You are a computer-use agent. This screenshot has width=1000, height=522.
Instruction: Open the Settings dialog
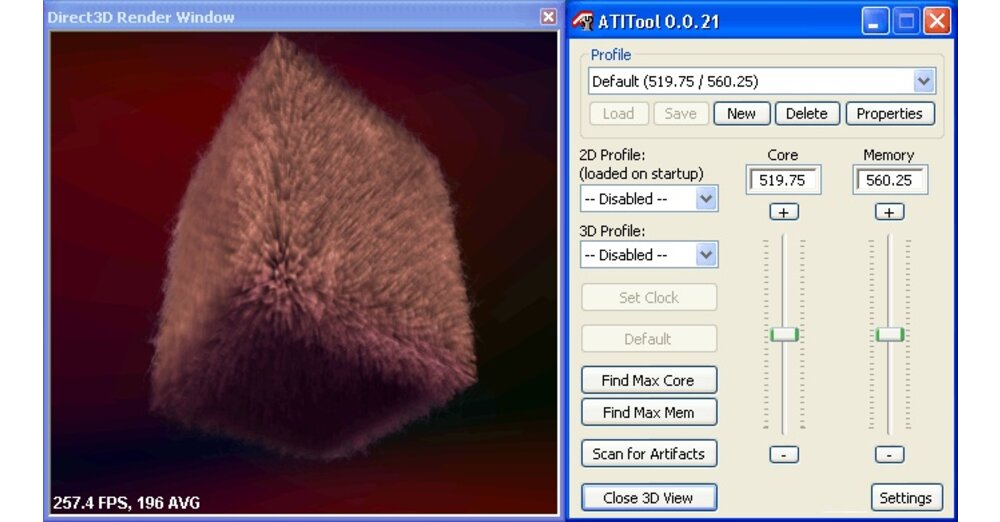coord(905,498)
